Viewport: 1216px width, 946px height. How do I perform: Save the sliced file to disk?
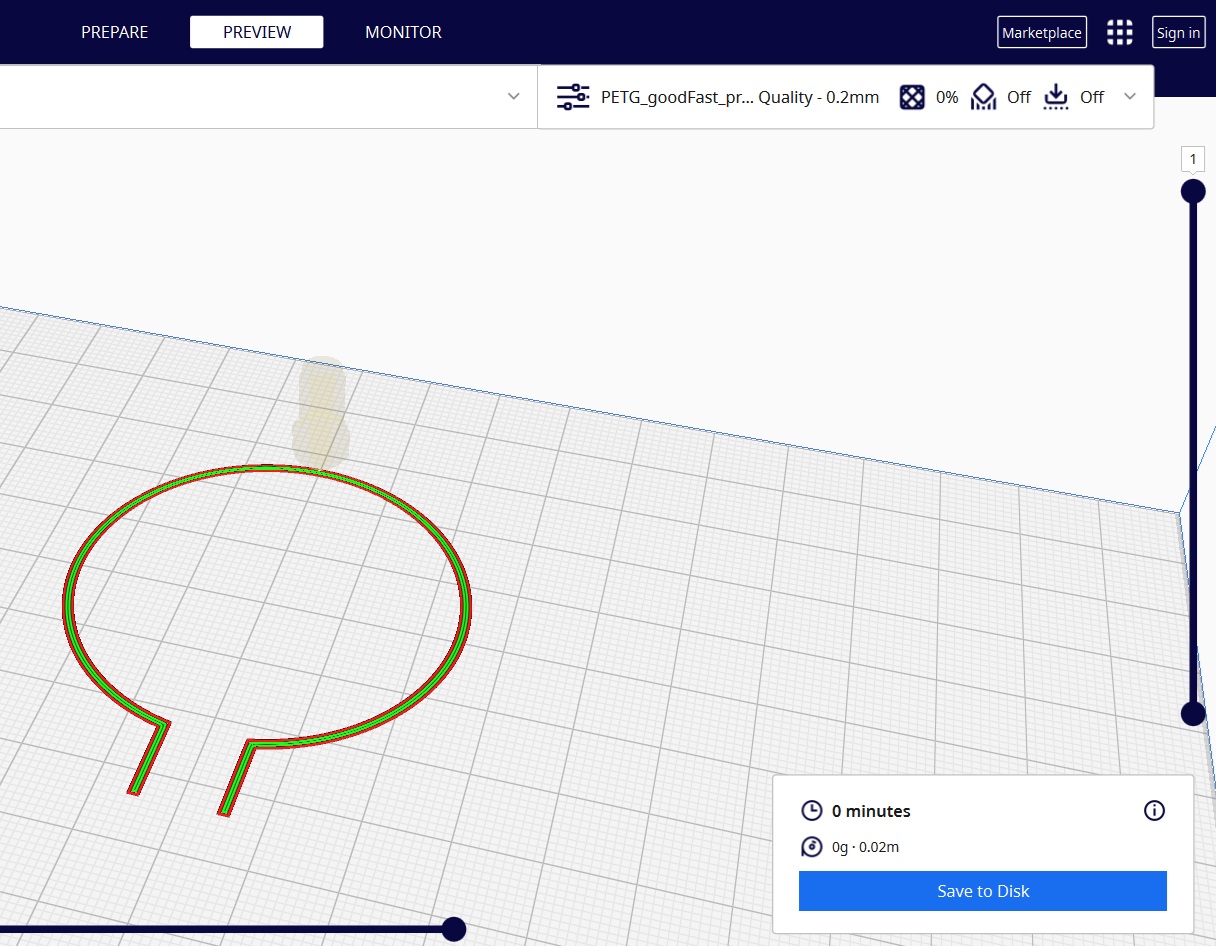click(x=982, y=891)
